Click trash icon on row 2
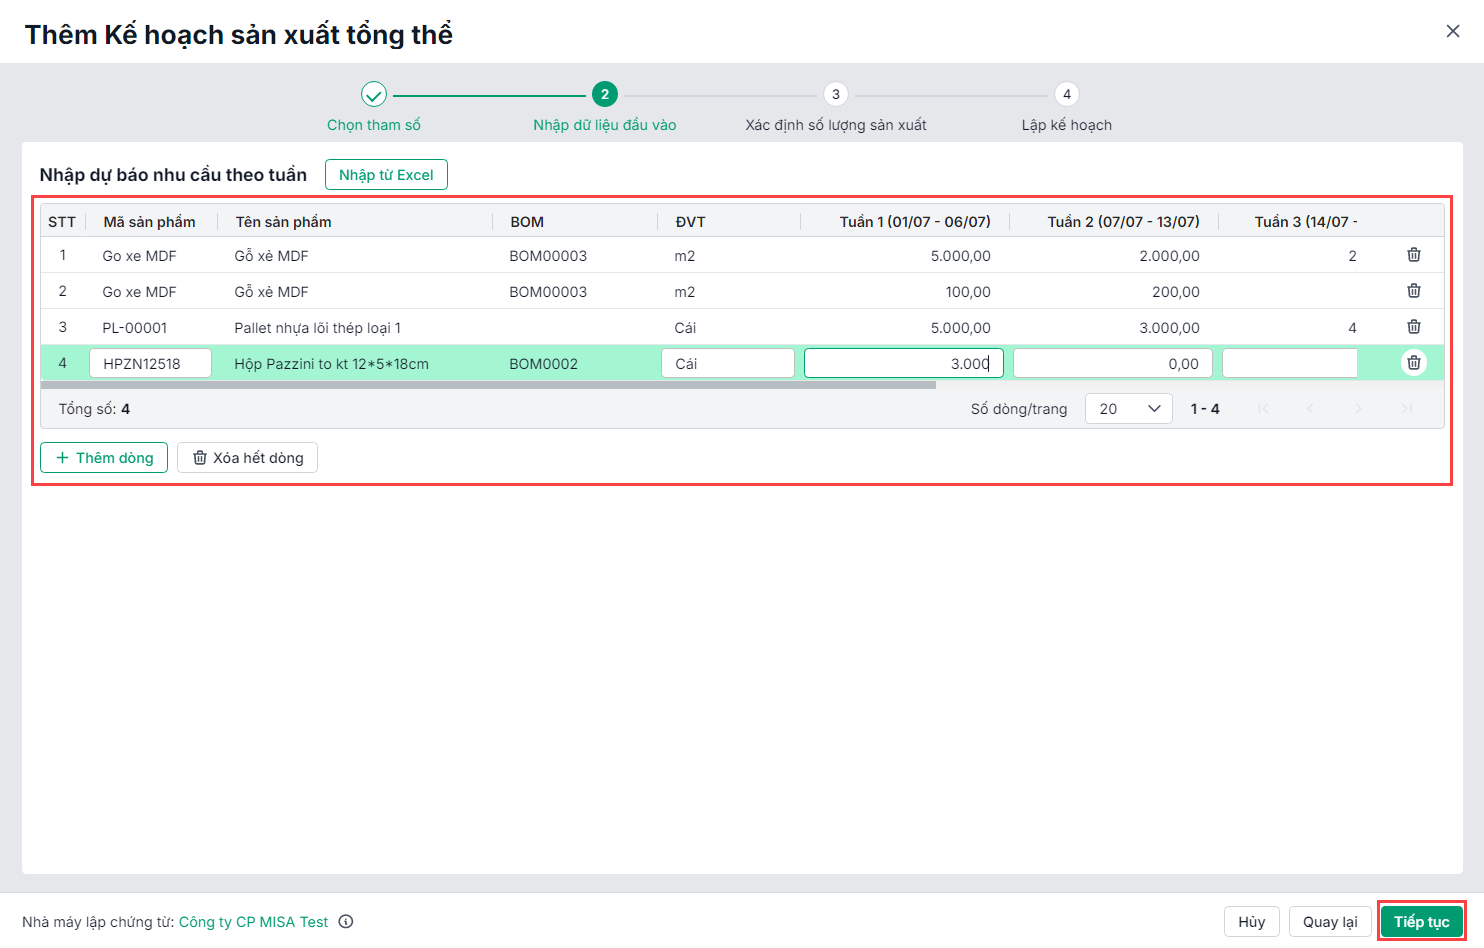1484x948 pixels. coord(1413,291)
